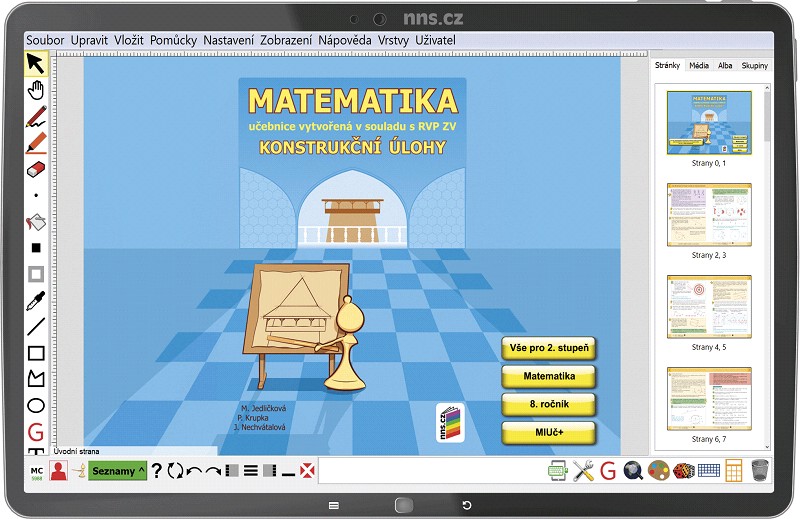Select the straight line tool
This screenshot has height=519, width=800.
pos(36,327)
